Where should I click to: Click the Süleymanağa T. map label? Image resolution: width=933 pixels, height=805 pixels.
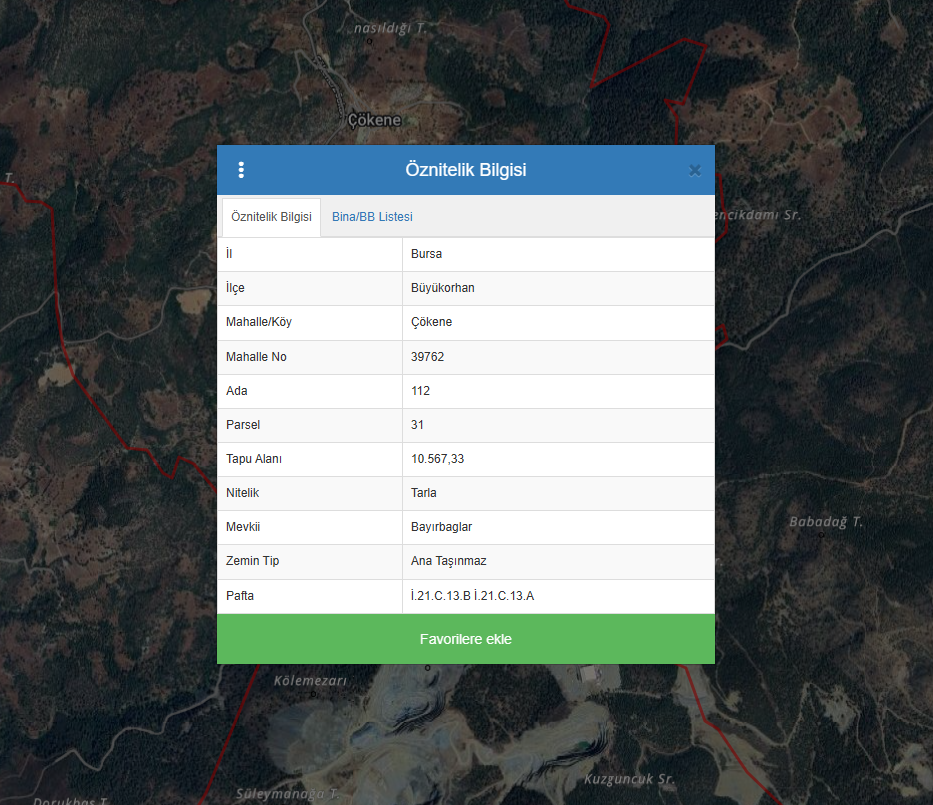click(x=283, y=794)
